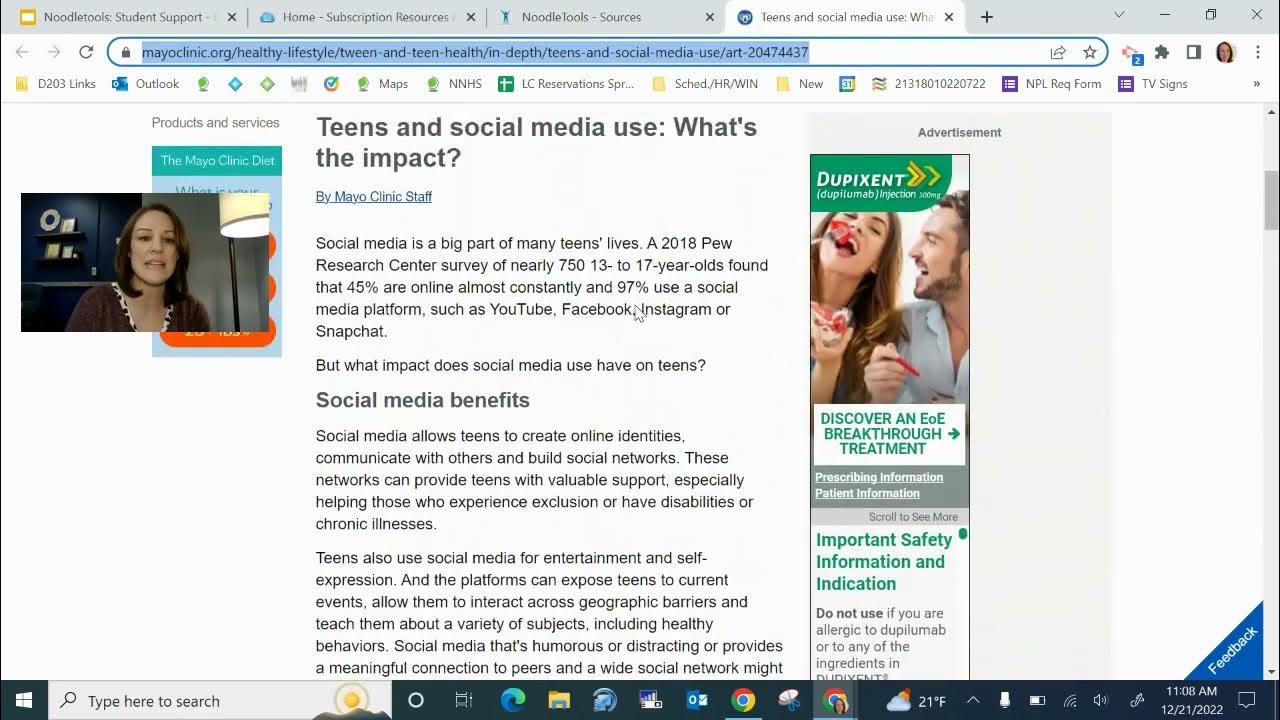View site info via padlock icon

tap(125, 53)
